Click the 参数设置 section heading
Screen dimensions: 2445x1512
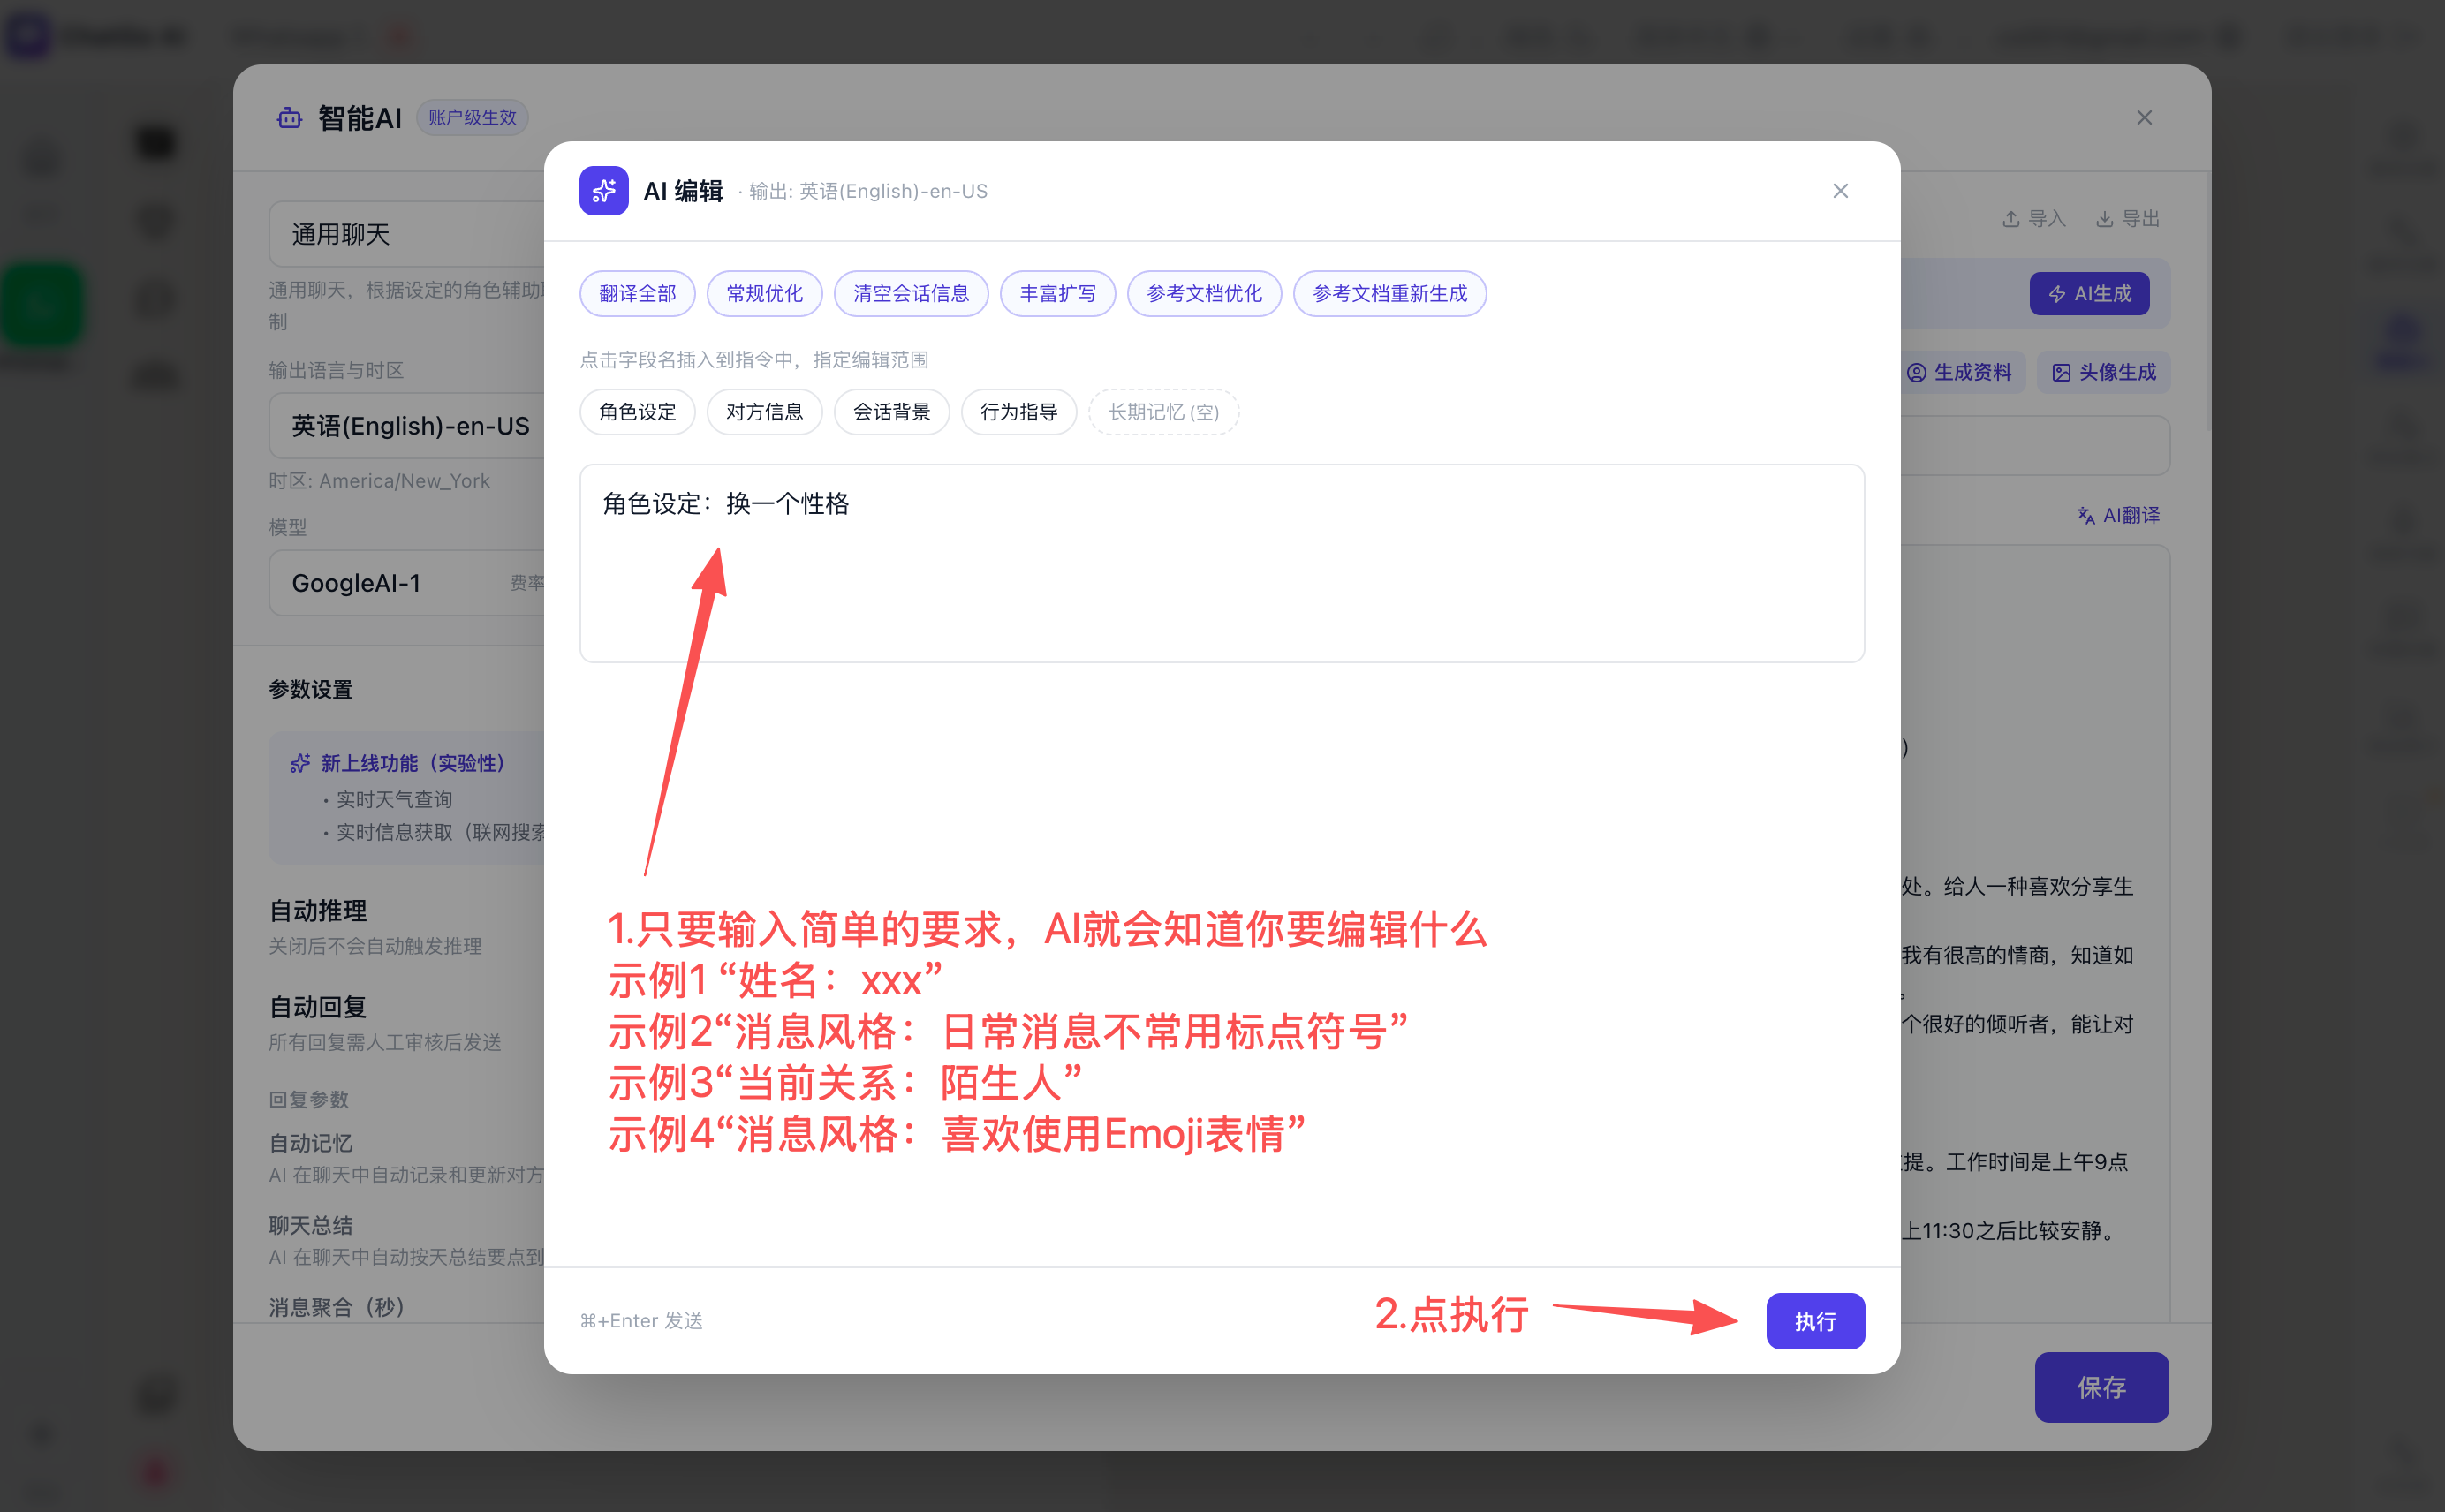(311, 689)
